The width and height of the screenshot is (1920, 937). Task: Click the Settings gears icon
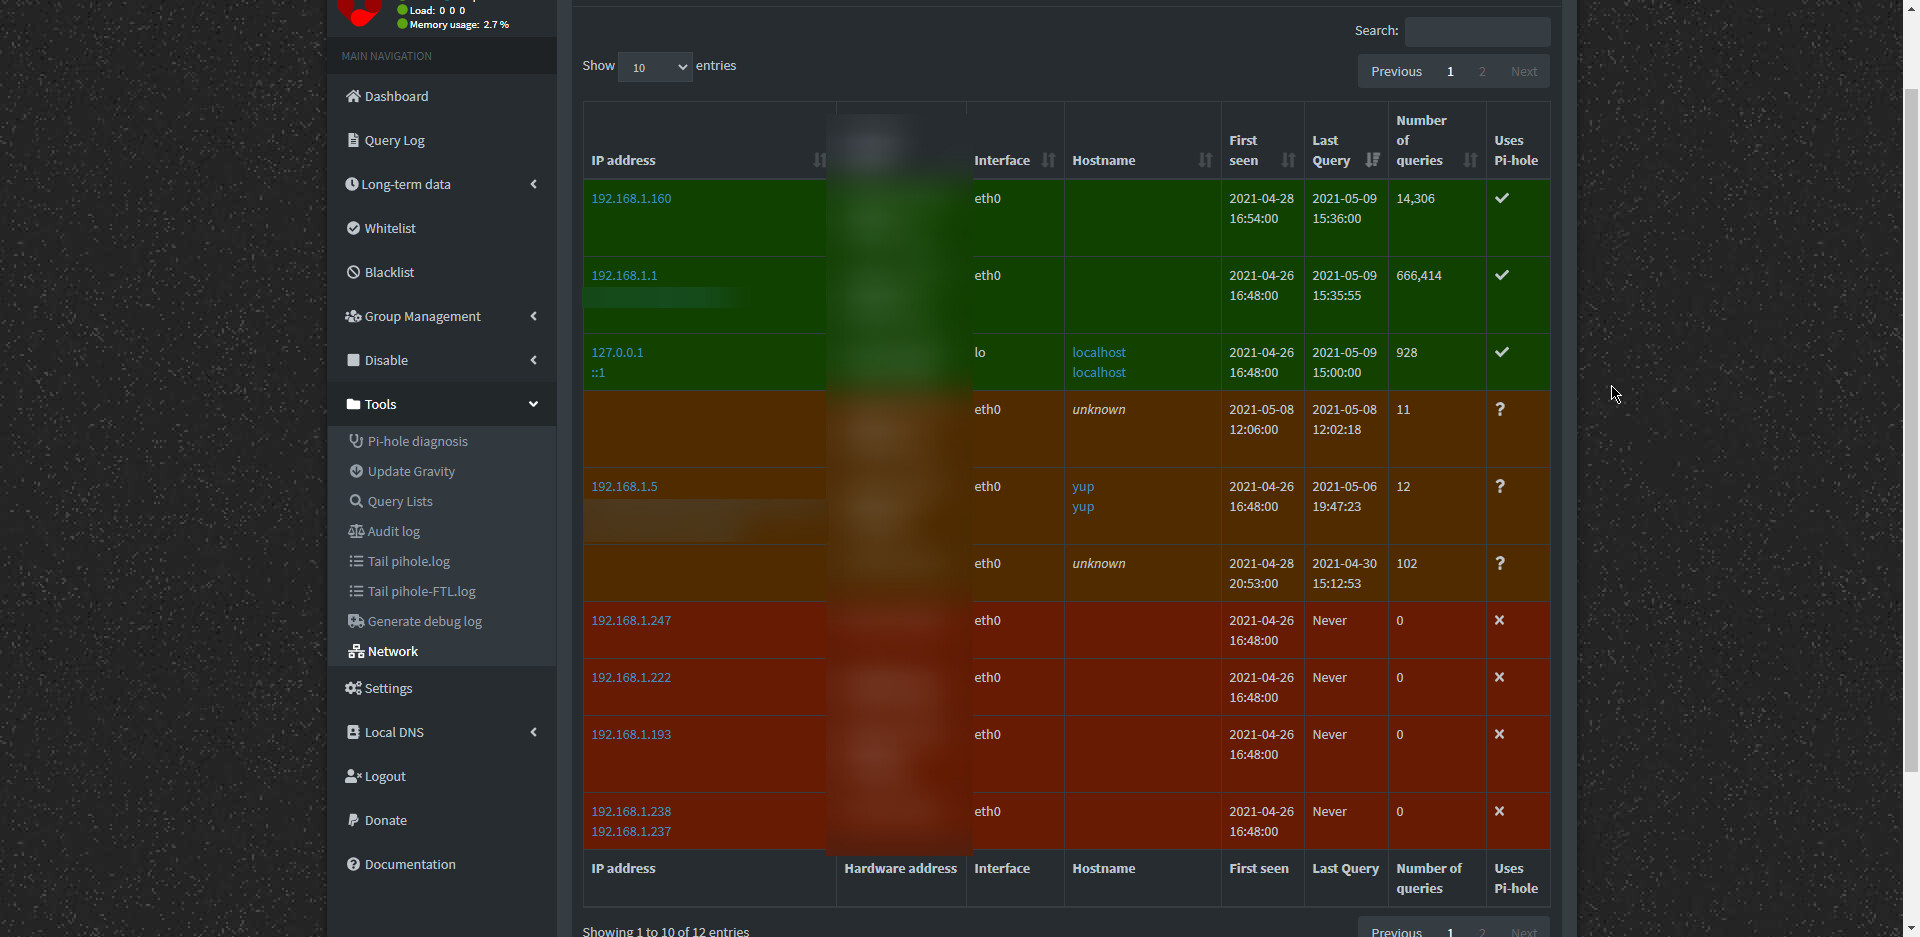pyautogui.click(x=353, y=688)
